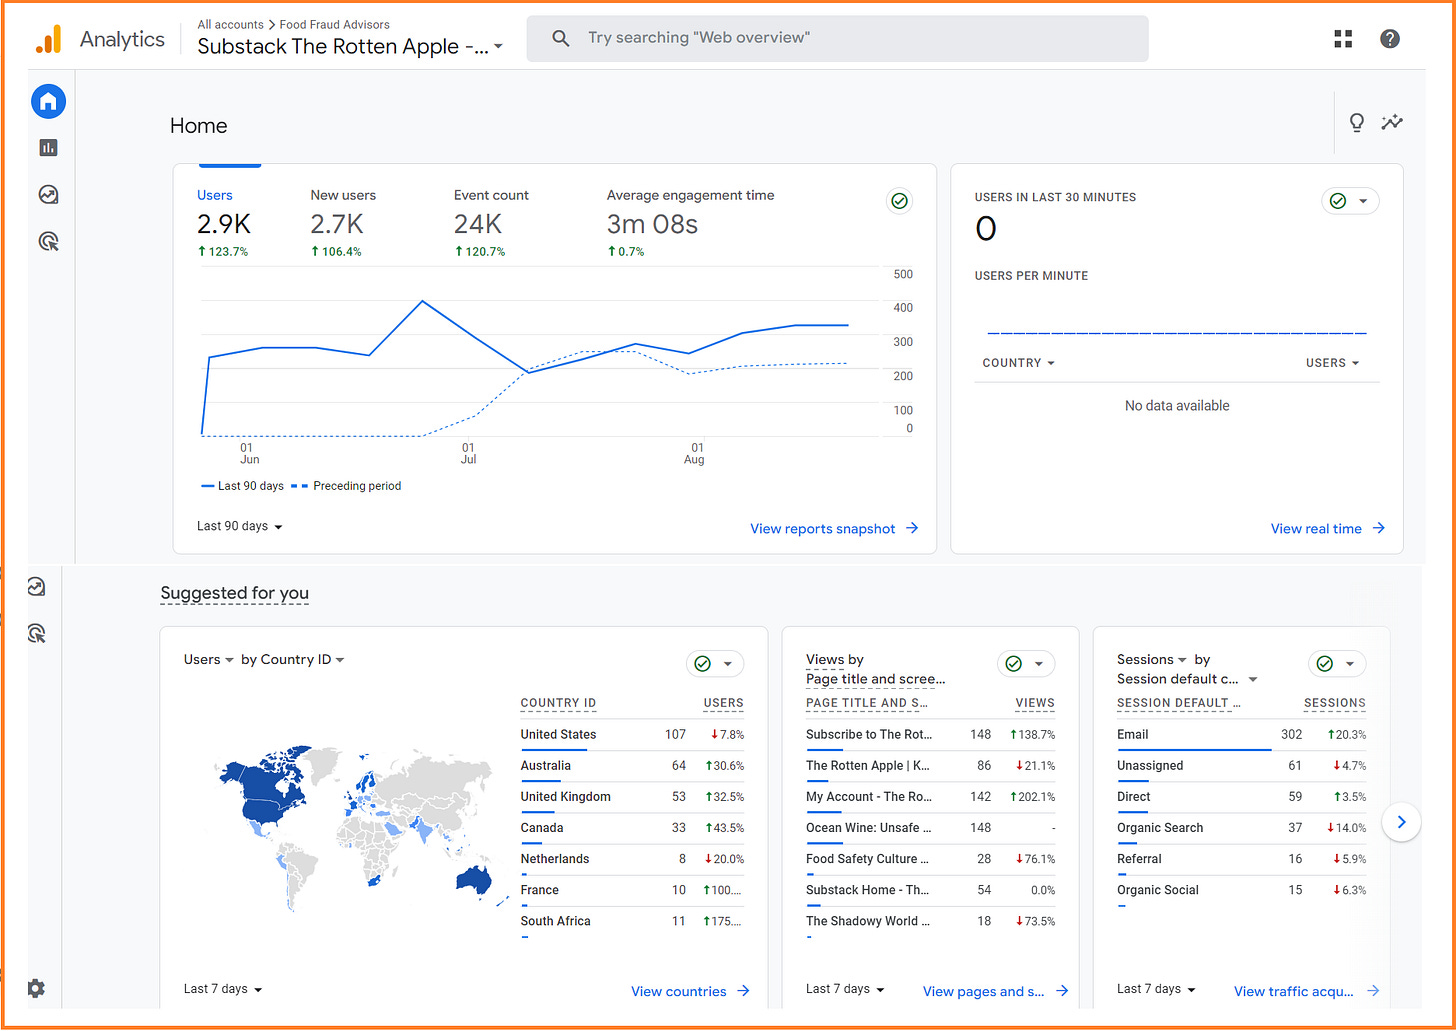This screenshot has height=1031, width=1456.
Task: Open the Home icon in the sidebar
Action: pos(48,100)
